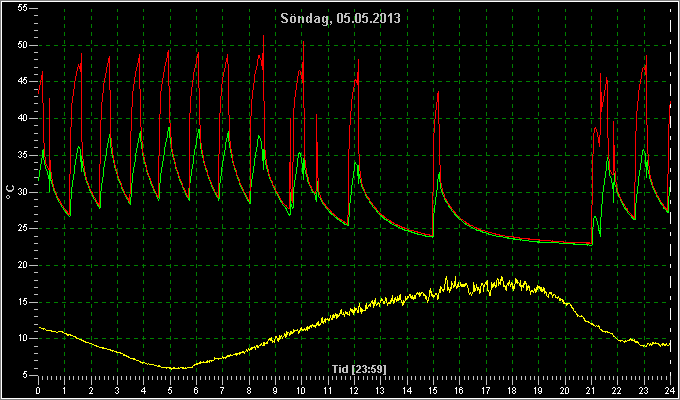The height and width of the screenshot is (400, 680).
Task: Click hour 20 on the time axis
Action: (565, 390)
